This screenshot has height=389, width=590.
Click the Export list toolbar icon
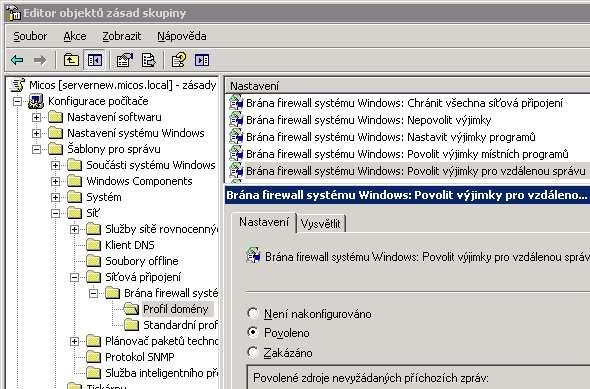[148, 60]
